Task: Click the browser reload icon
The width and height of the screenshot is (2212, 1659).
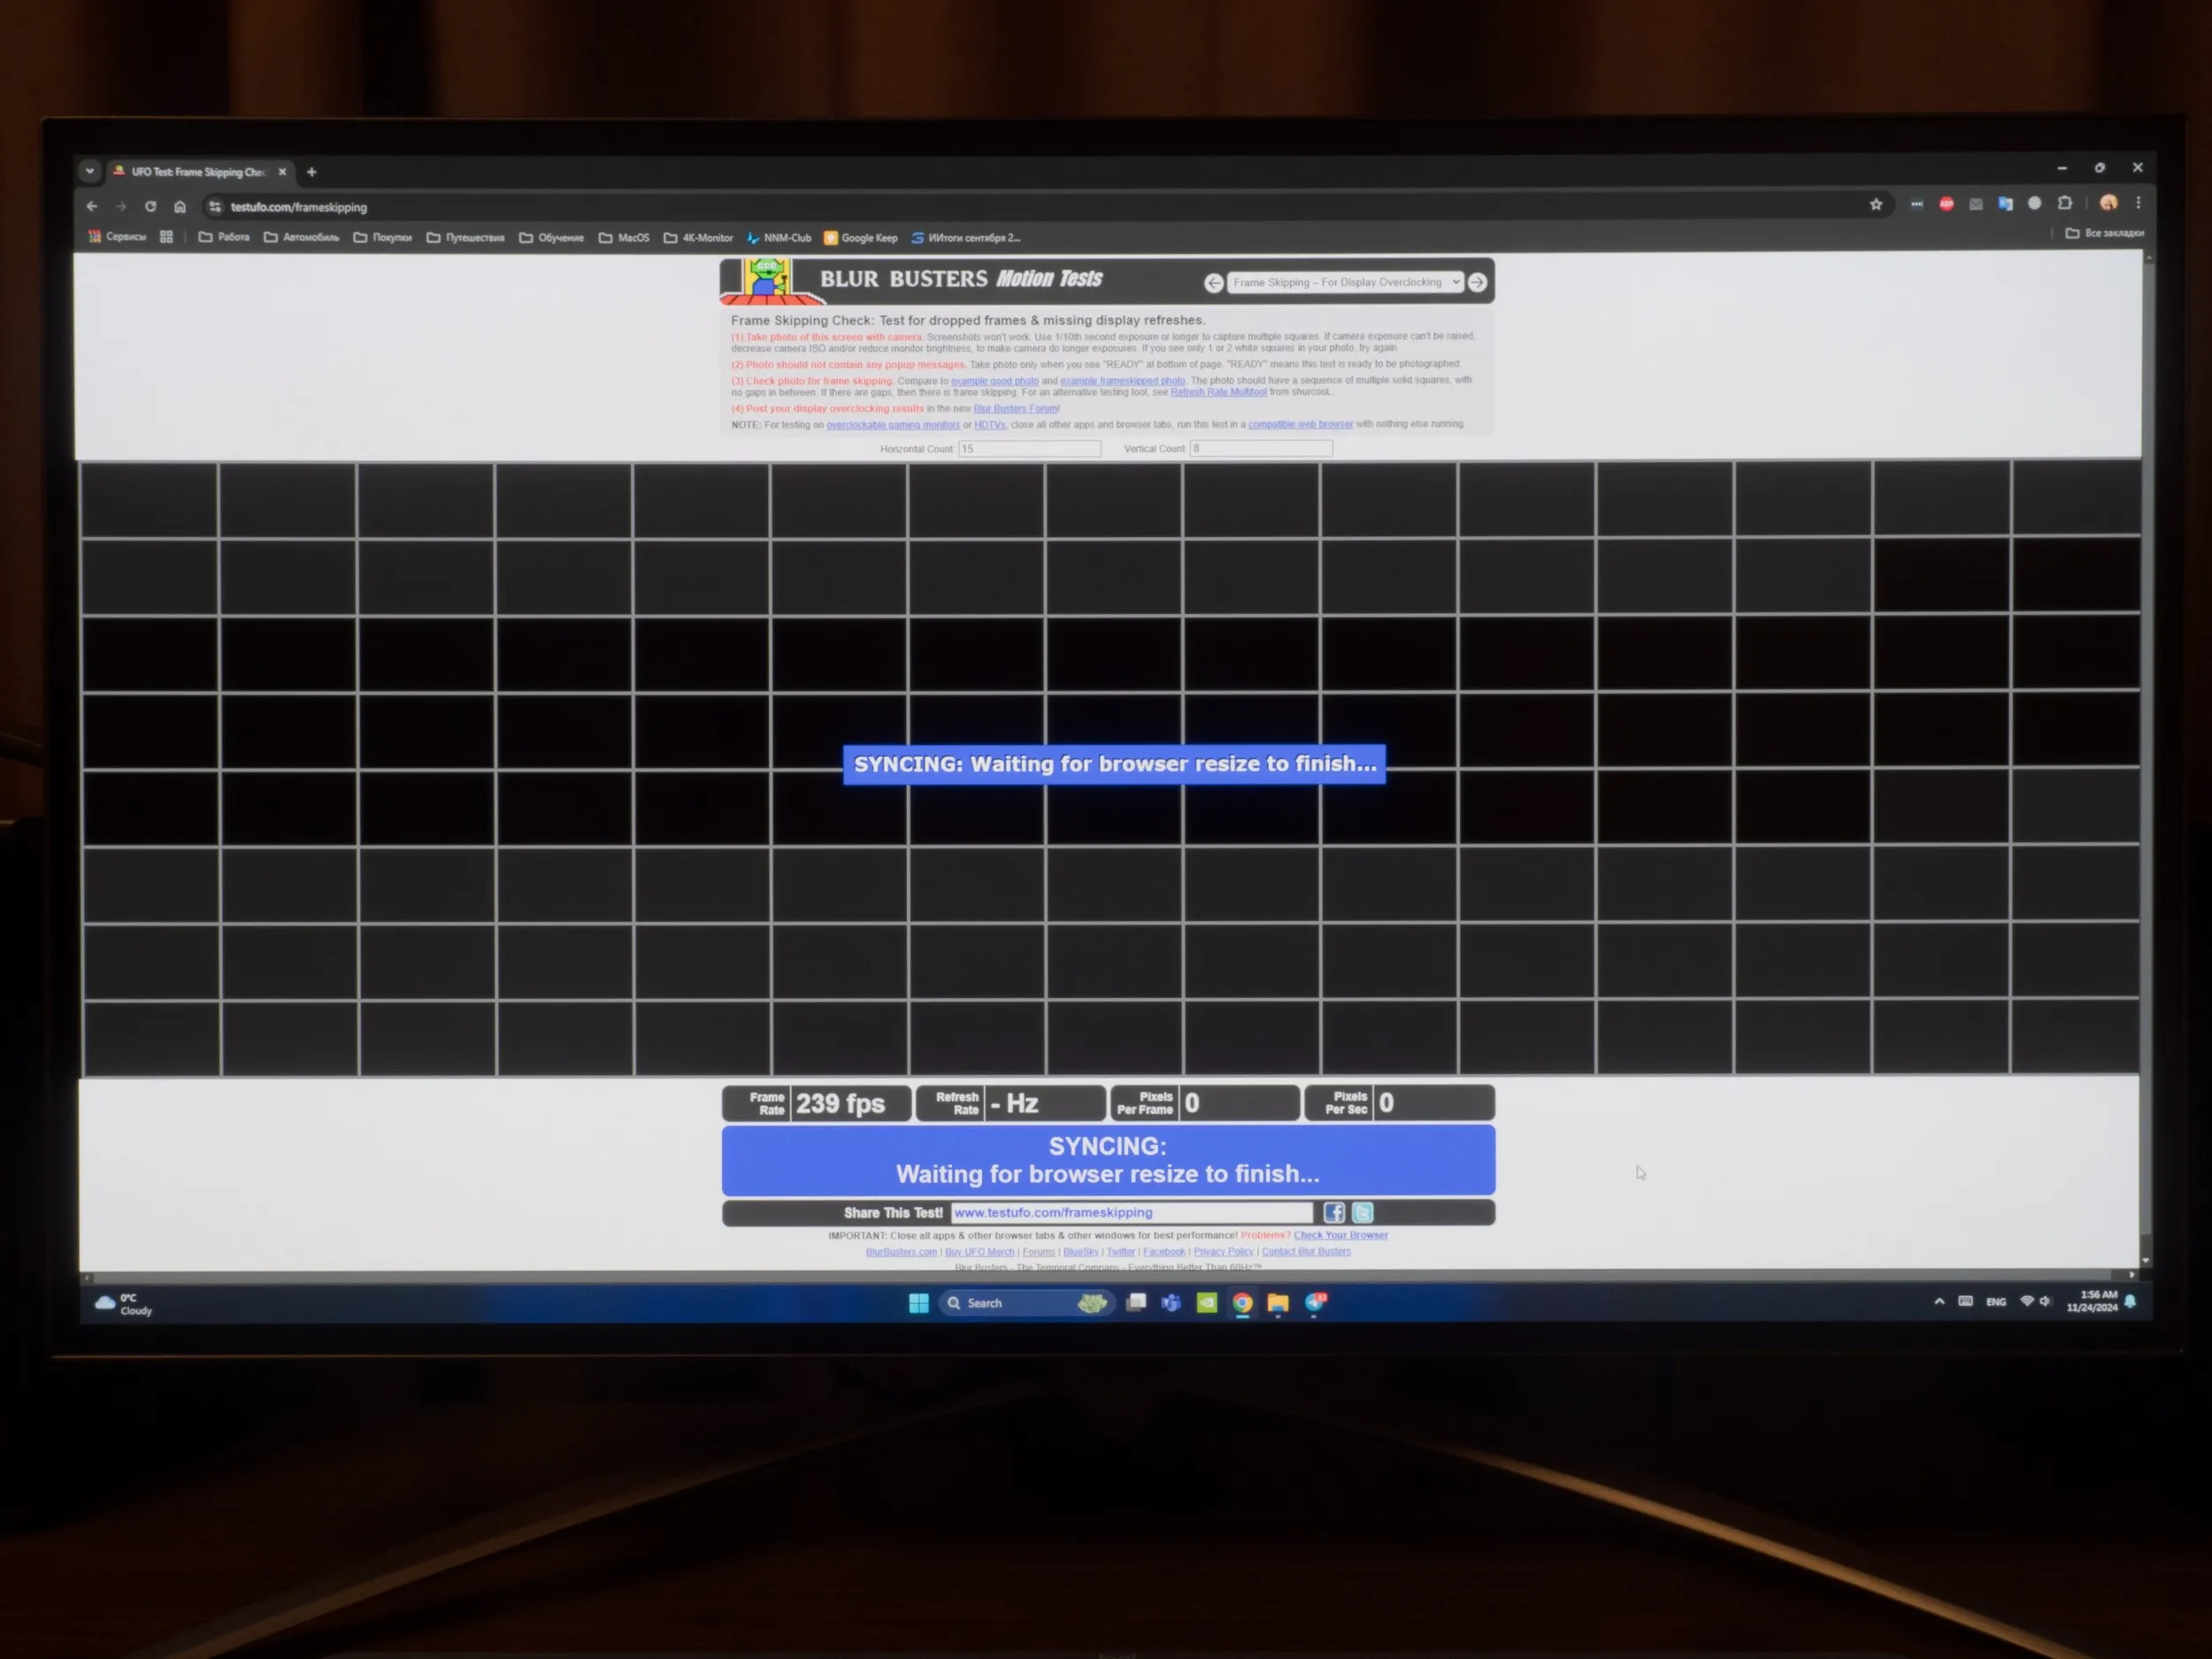Action: click(x=150, y=207)
